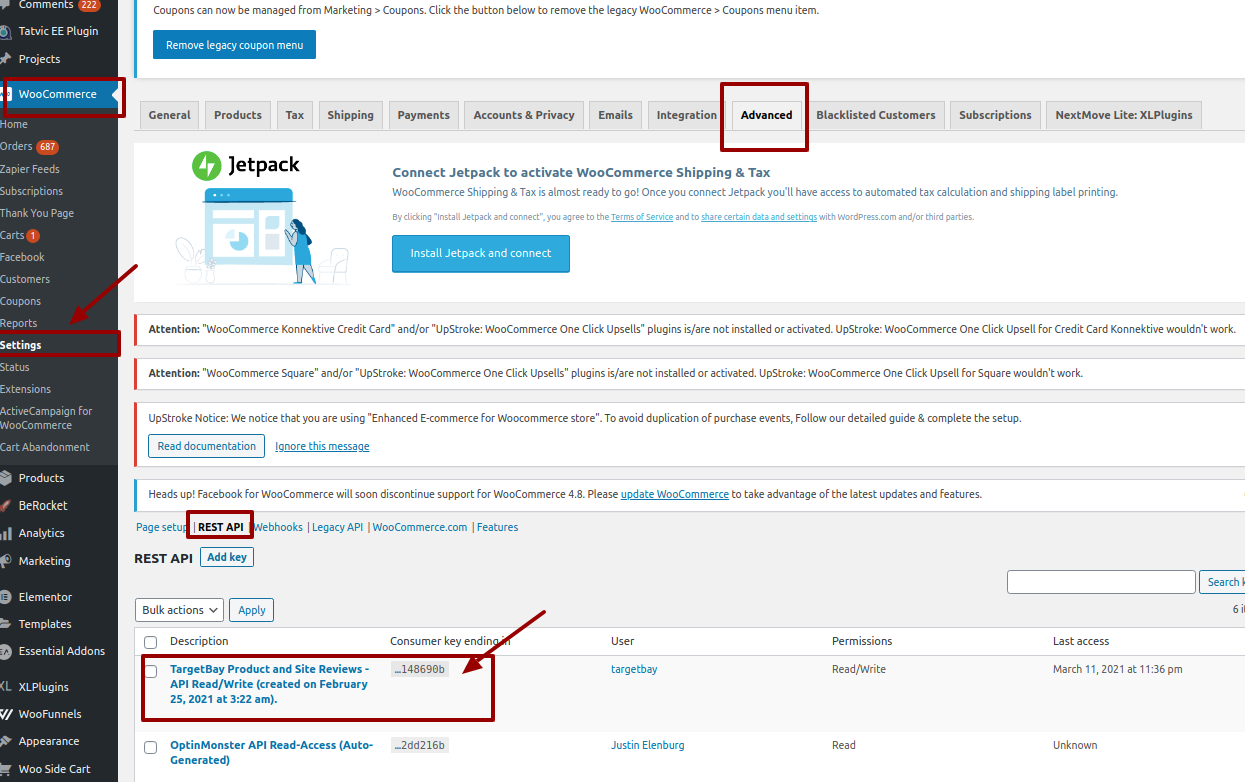1245x782 pixels.
Task: Open the Legacy API sub-section link
Action: coord(337,527)
